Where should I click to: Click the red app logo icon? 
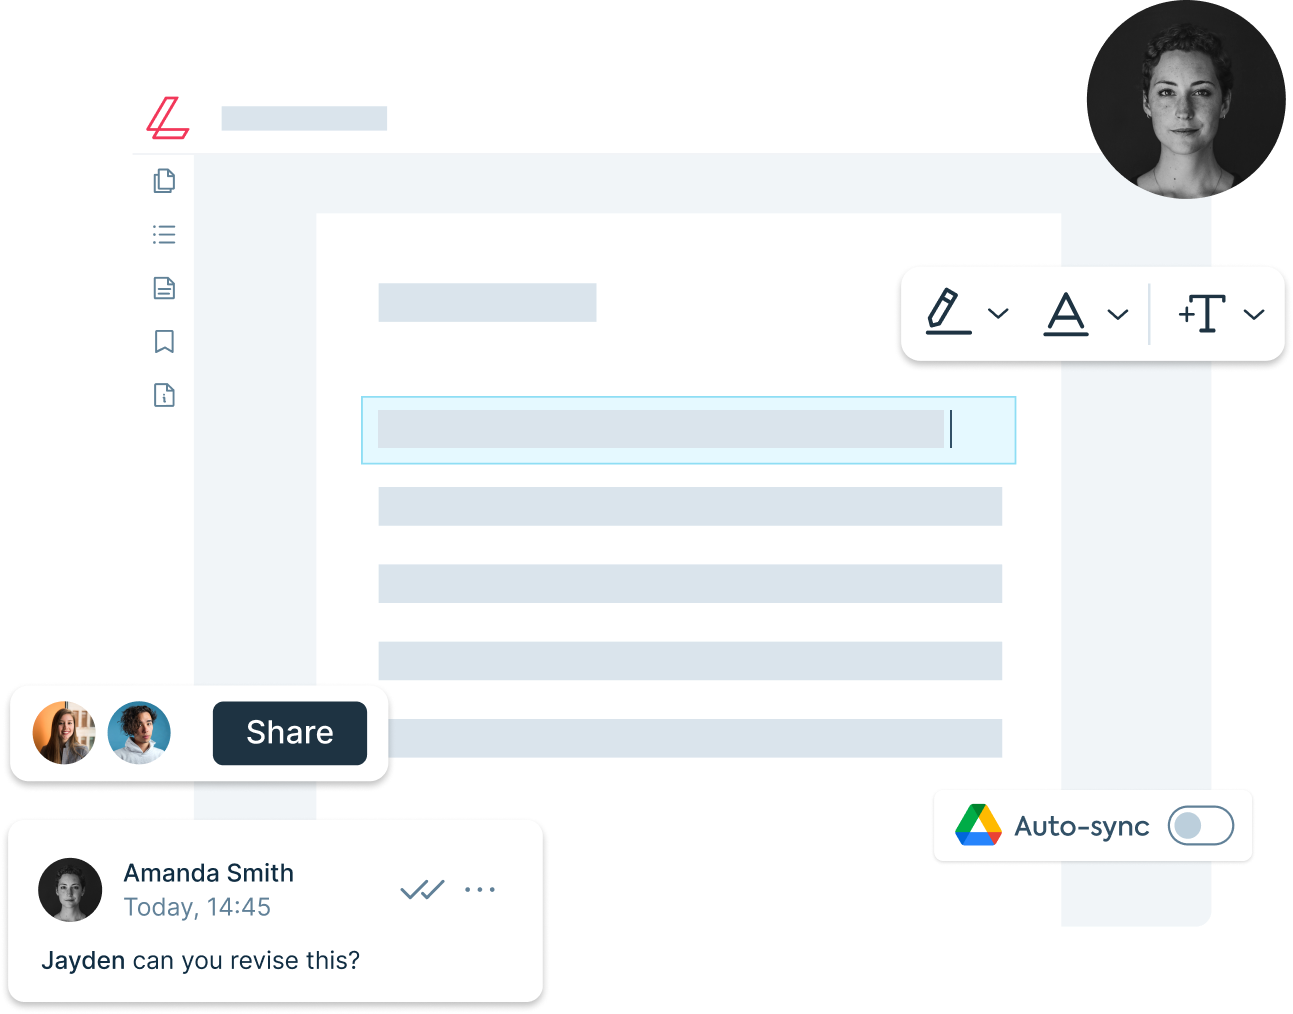(168, 118)
